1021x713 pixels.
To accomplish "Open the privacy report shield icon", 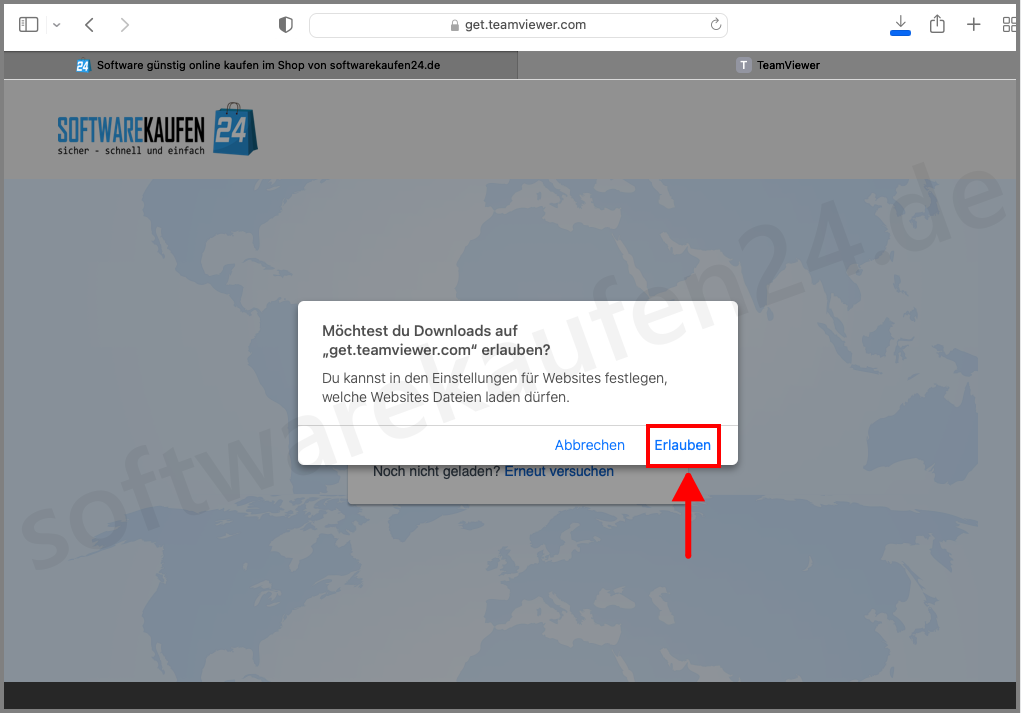I will (286, 25).
